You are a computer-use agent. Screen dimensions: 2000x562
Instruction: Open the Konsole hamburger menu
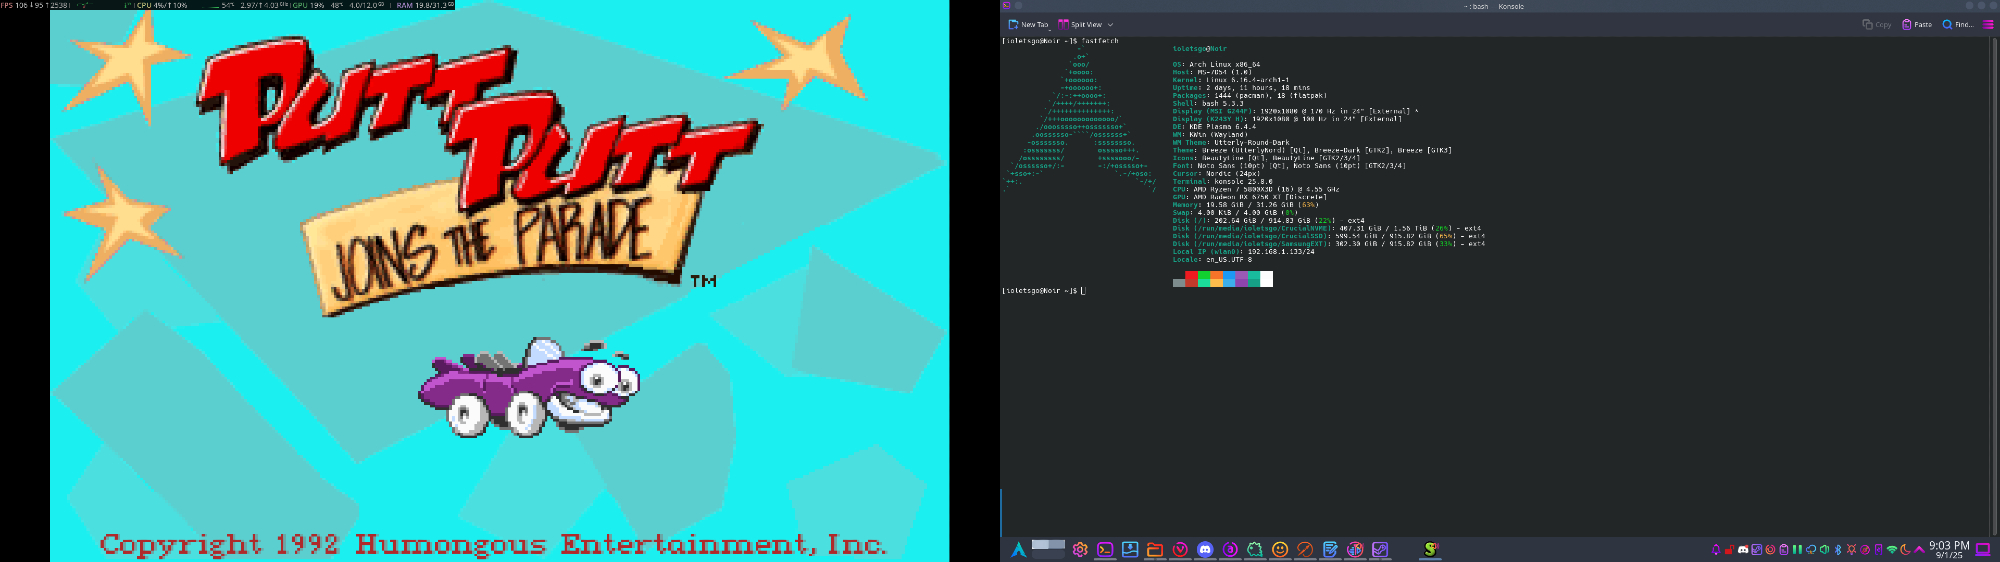click(x=1988, y=24)
